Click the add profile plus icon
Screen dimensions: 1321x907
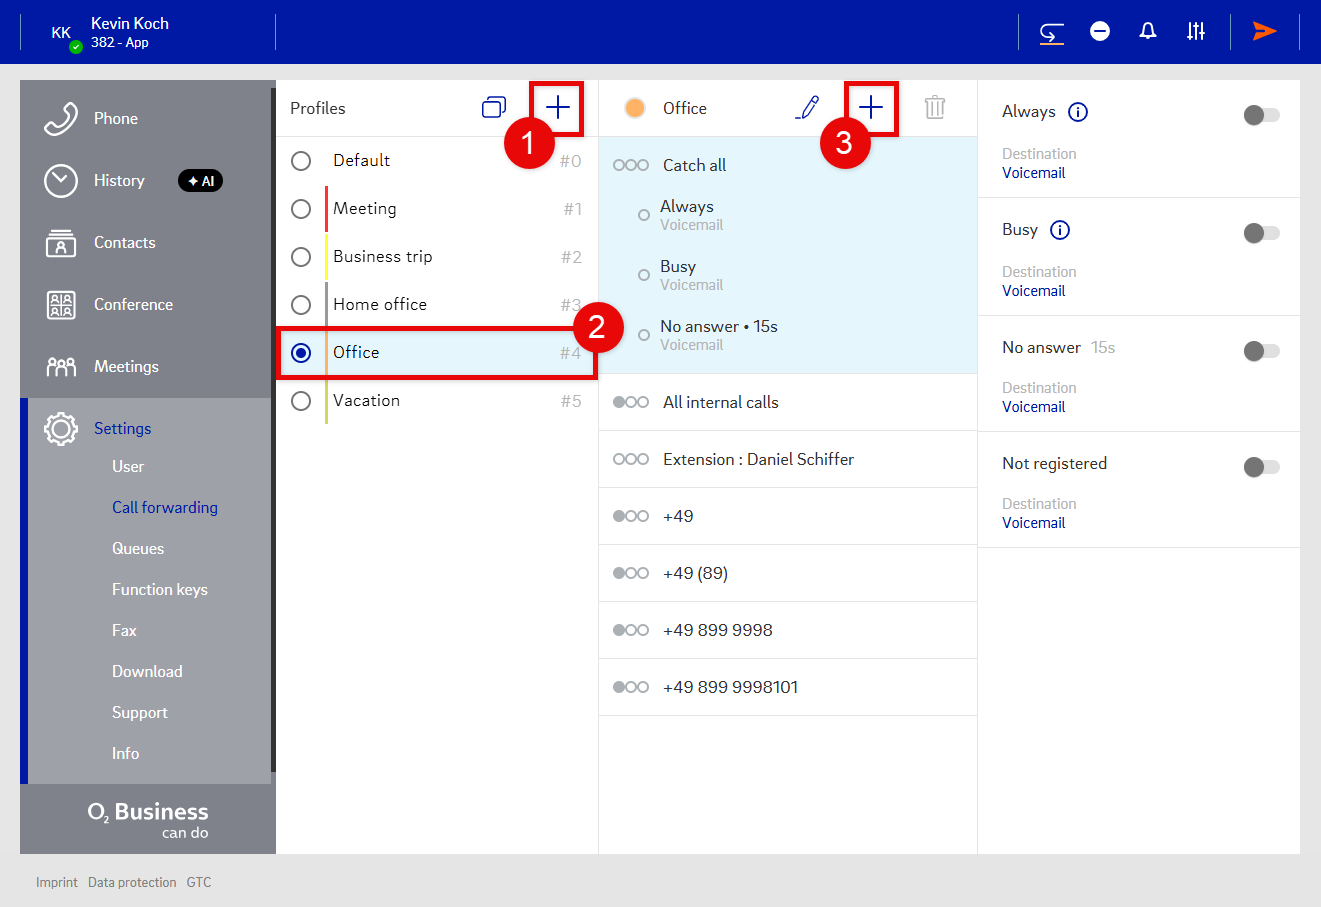pos(557,108)
